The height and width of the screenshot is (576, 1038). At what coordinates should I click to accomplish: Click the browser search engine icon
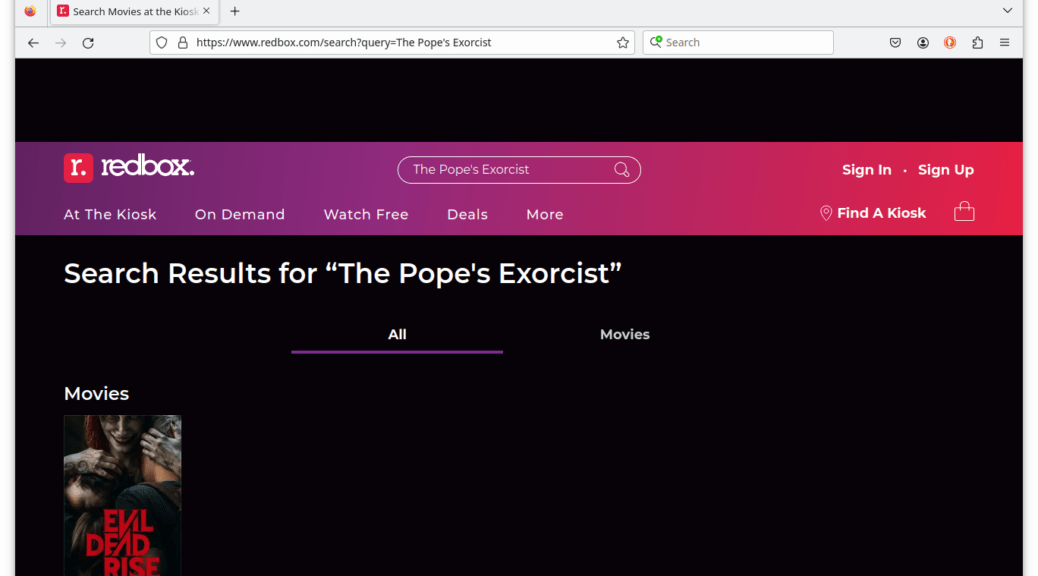(655, 42)
